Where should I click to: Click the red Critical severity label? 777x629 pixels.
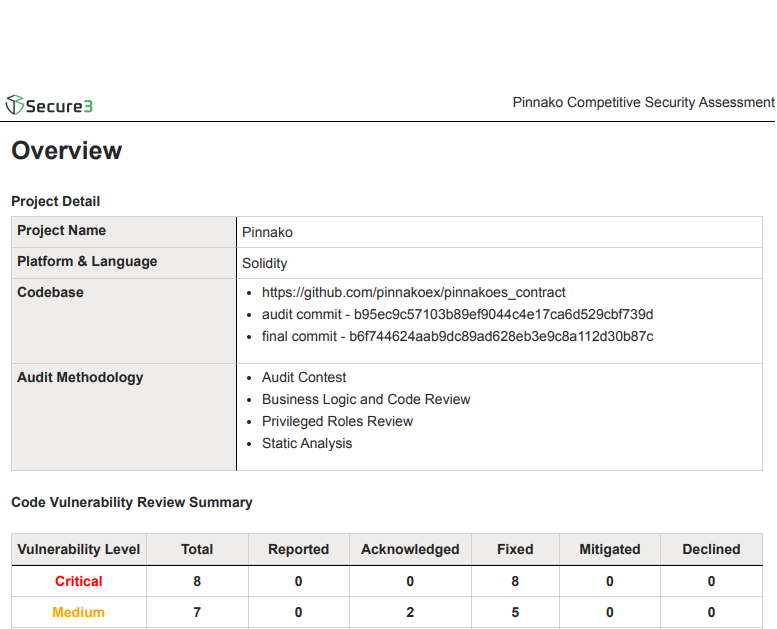(79, 582)
